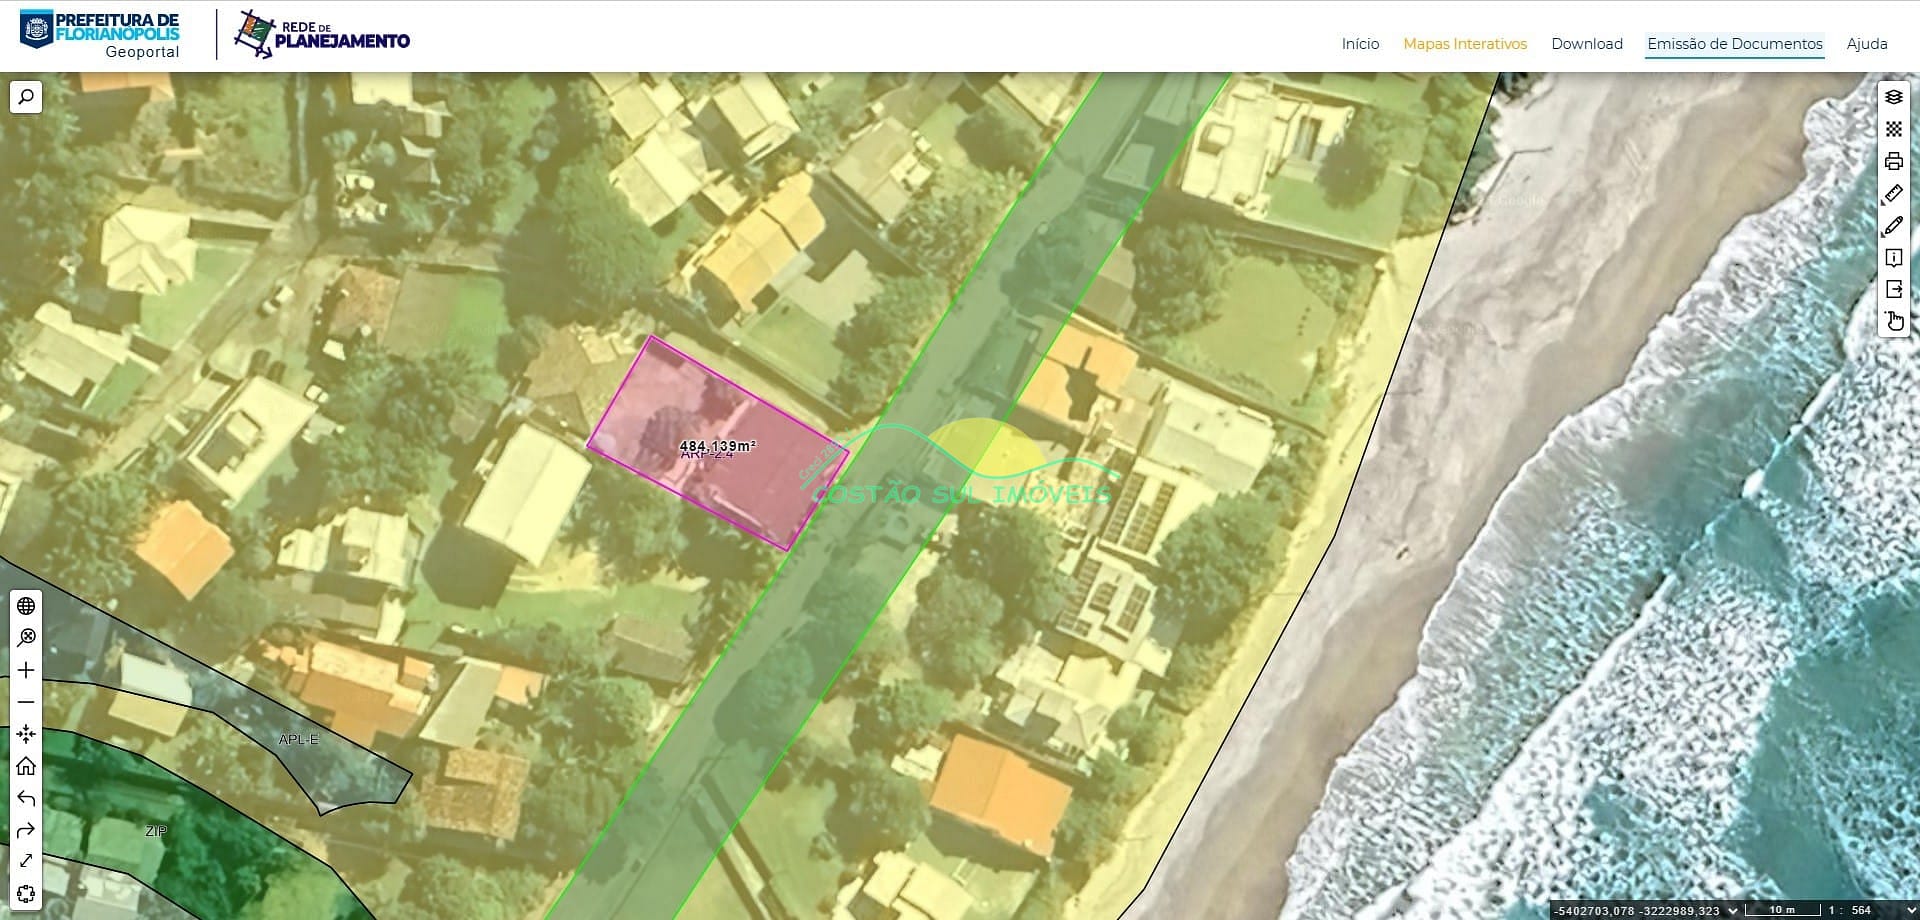
Task: Go to Emissão de Documentos
Action: click(x=1734, y=44)
